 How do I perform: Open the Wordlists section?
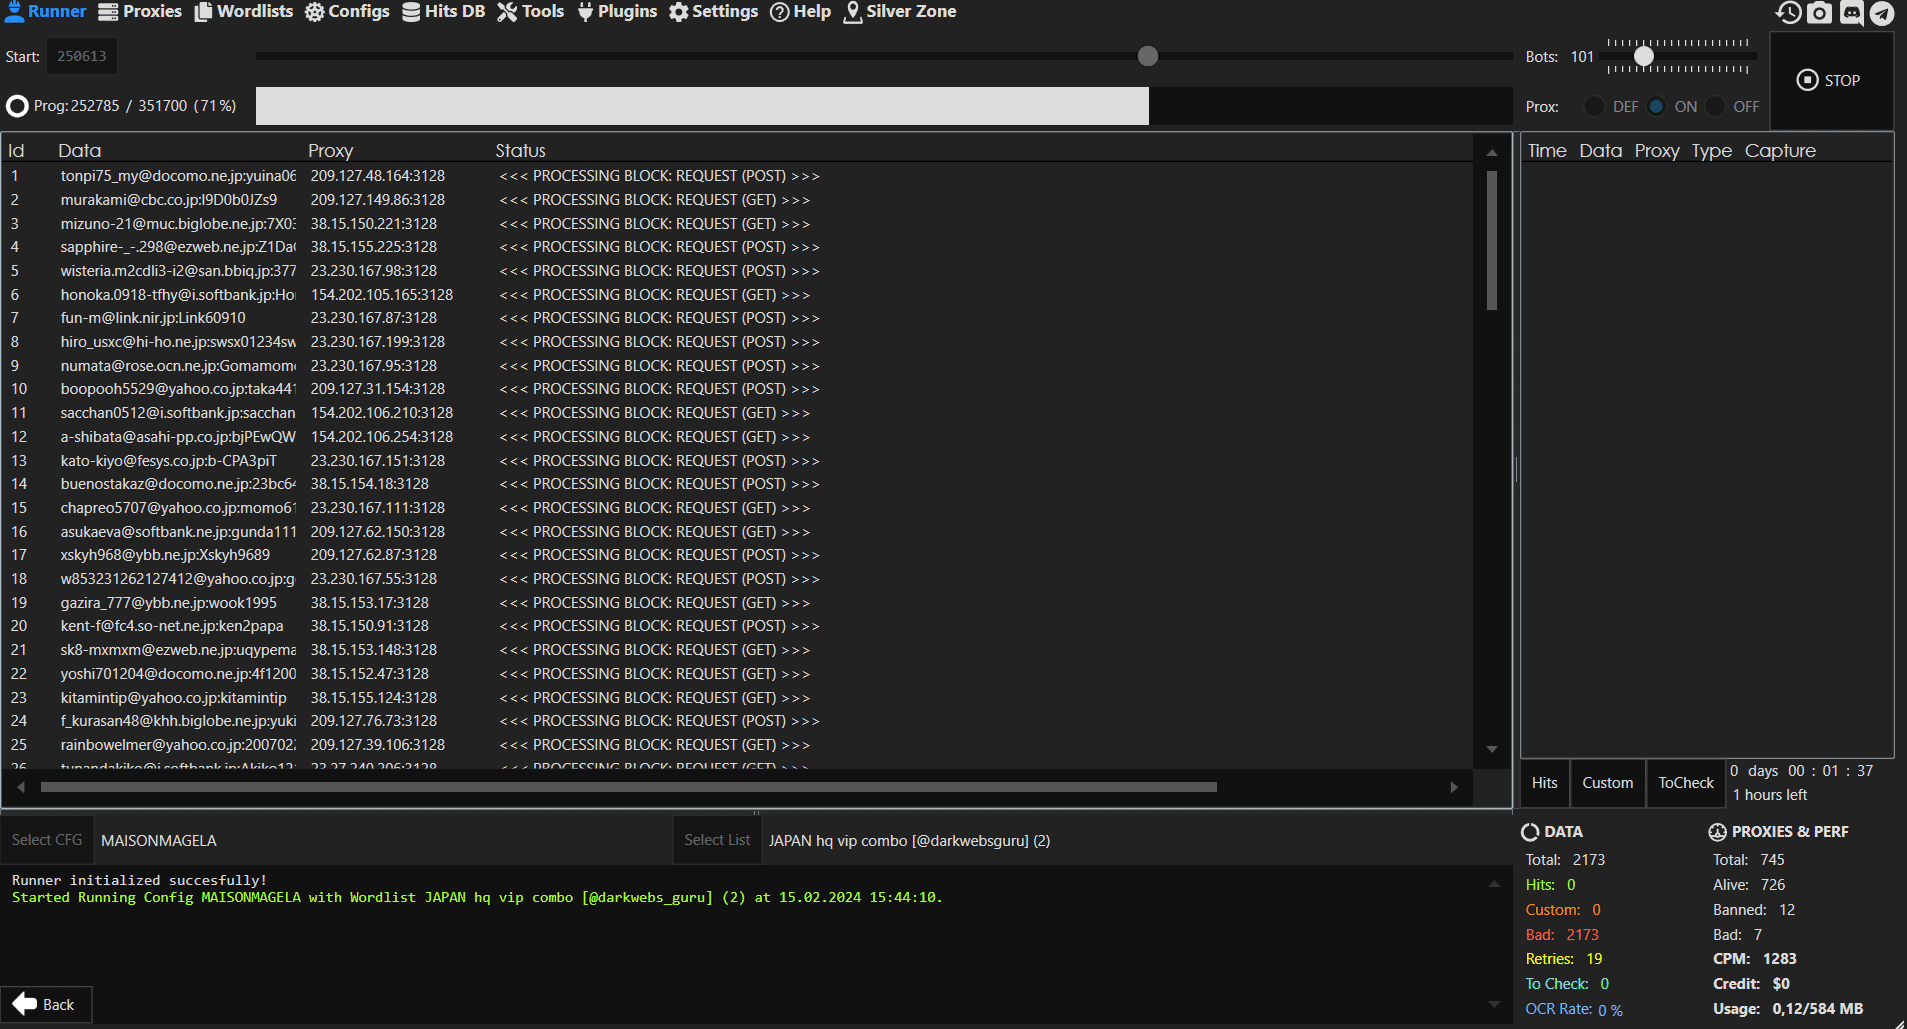[243, 12]
